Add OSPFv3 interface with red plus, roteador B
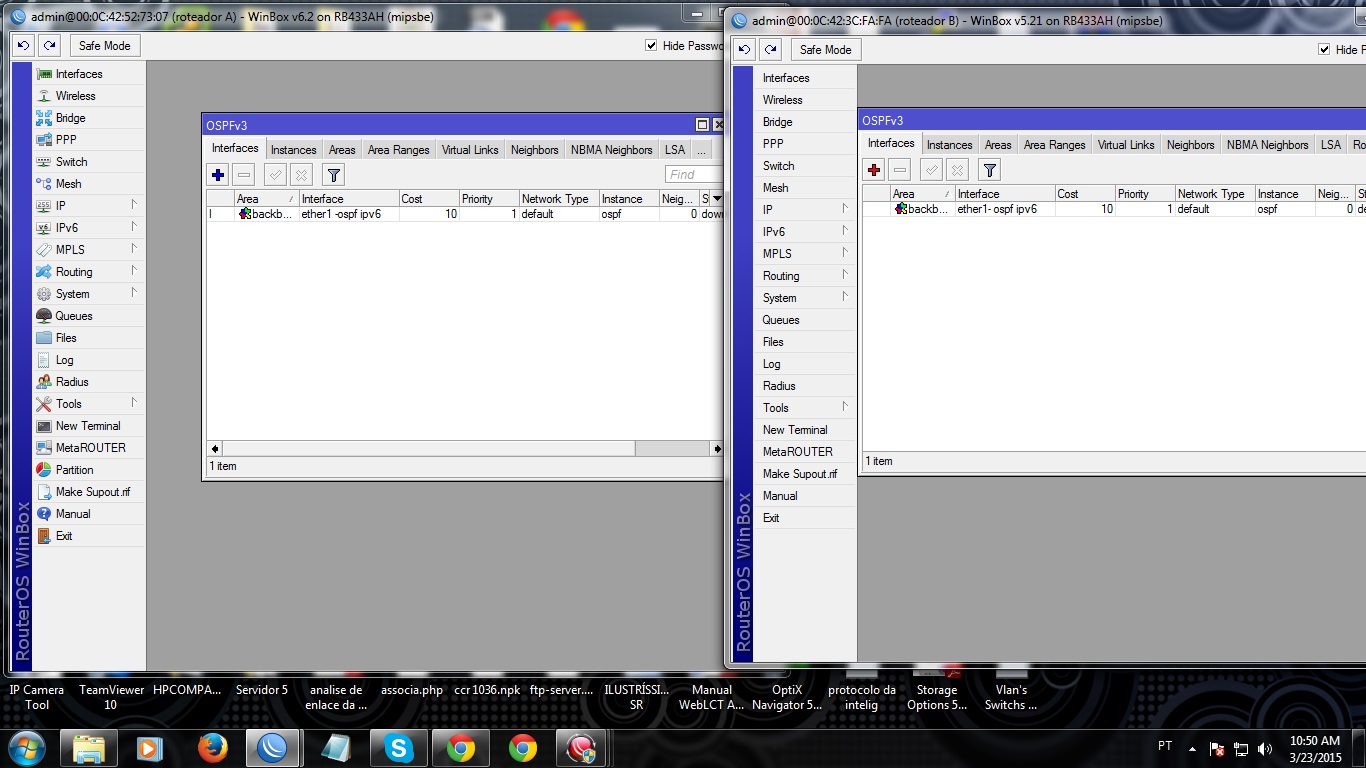 point(874,170)
